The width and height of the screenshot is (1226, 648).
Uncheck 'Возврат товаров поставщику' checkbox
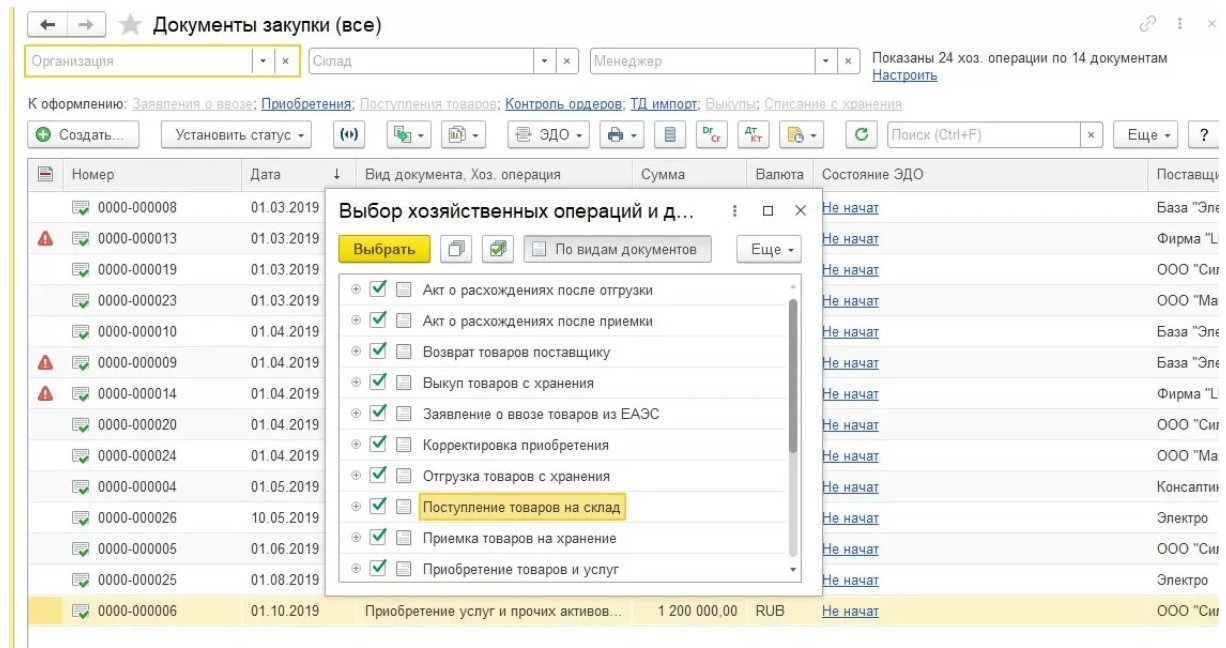coord(378,352)
